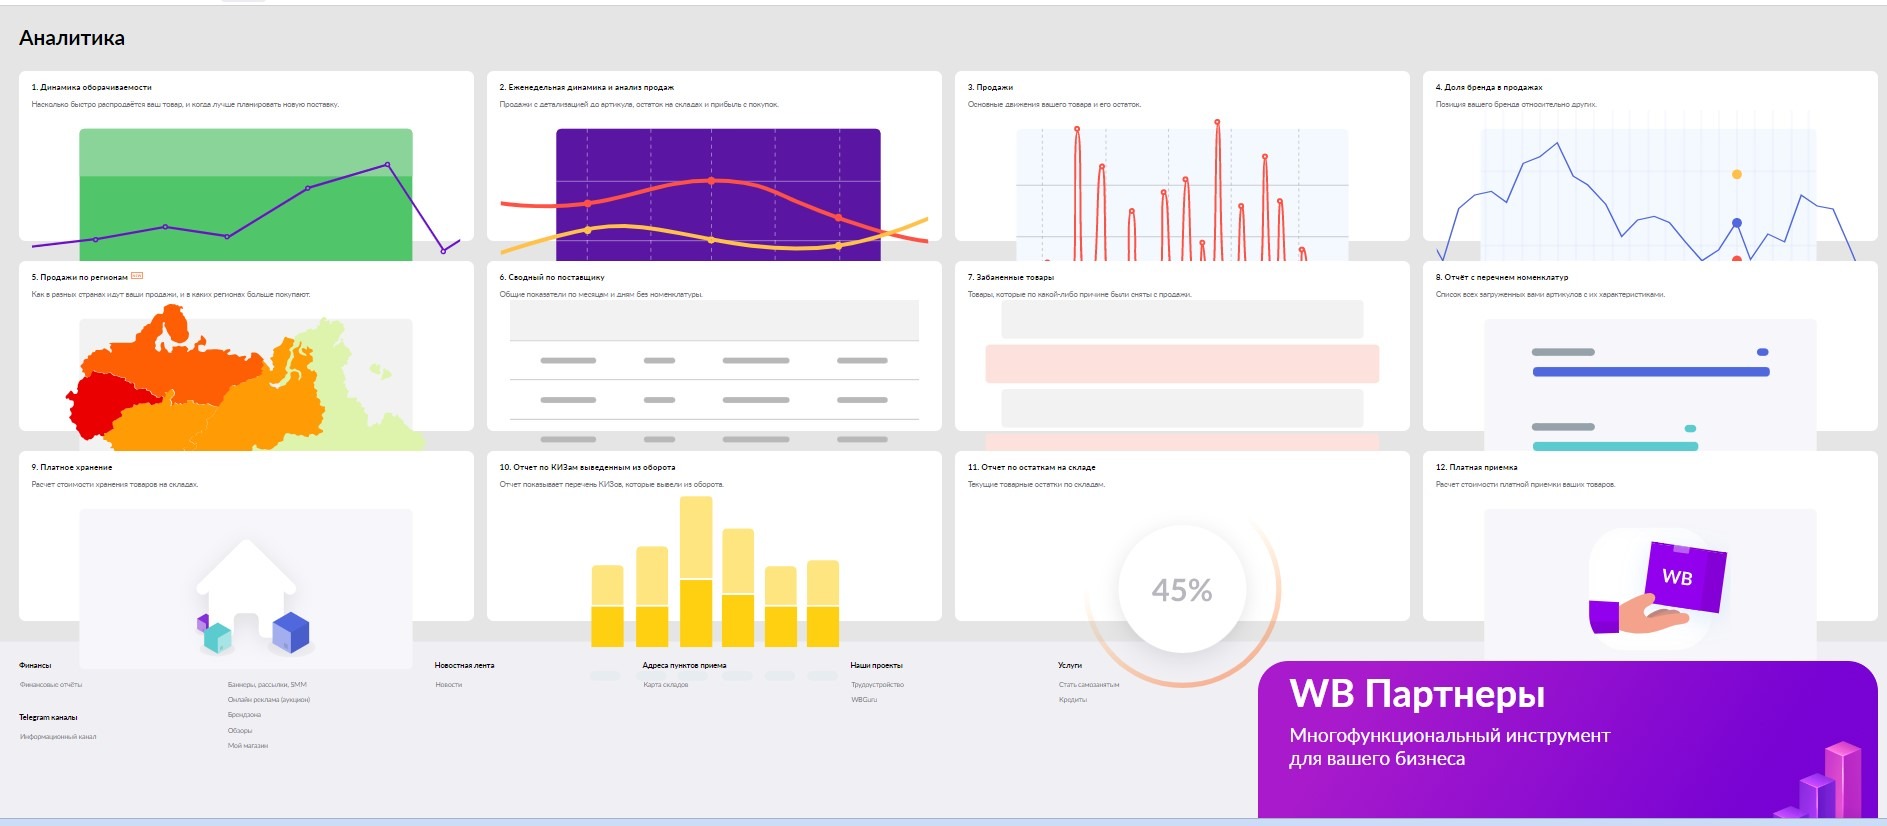The height and width of the screenshot is (826, 1887).
Task: Click the Наши проекты footer heading
Action: coord(877,665)
